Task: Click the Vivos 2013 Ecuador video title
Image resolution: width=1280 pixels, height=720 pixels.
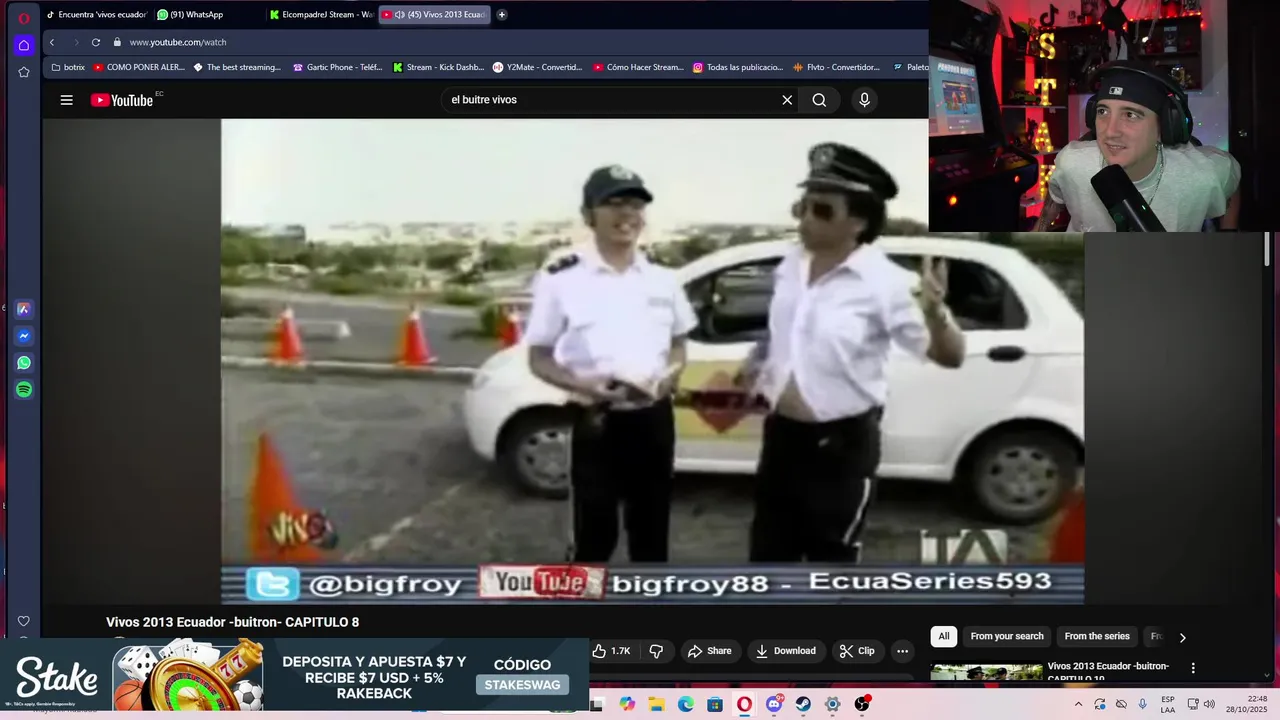Action: pos(233,622)
